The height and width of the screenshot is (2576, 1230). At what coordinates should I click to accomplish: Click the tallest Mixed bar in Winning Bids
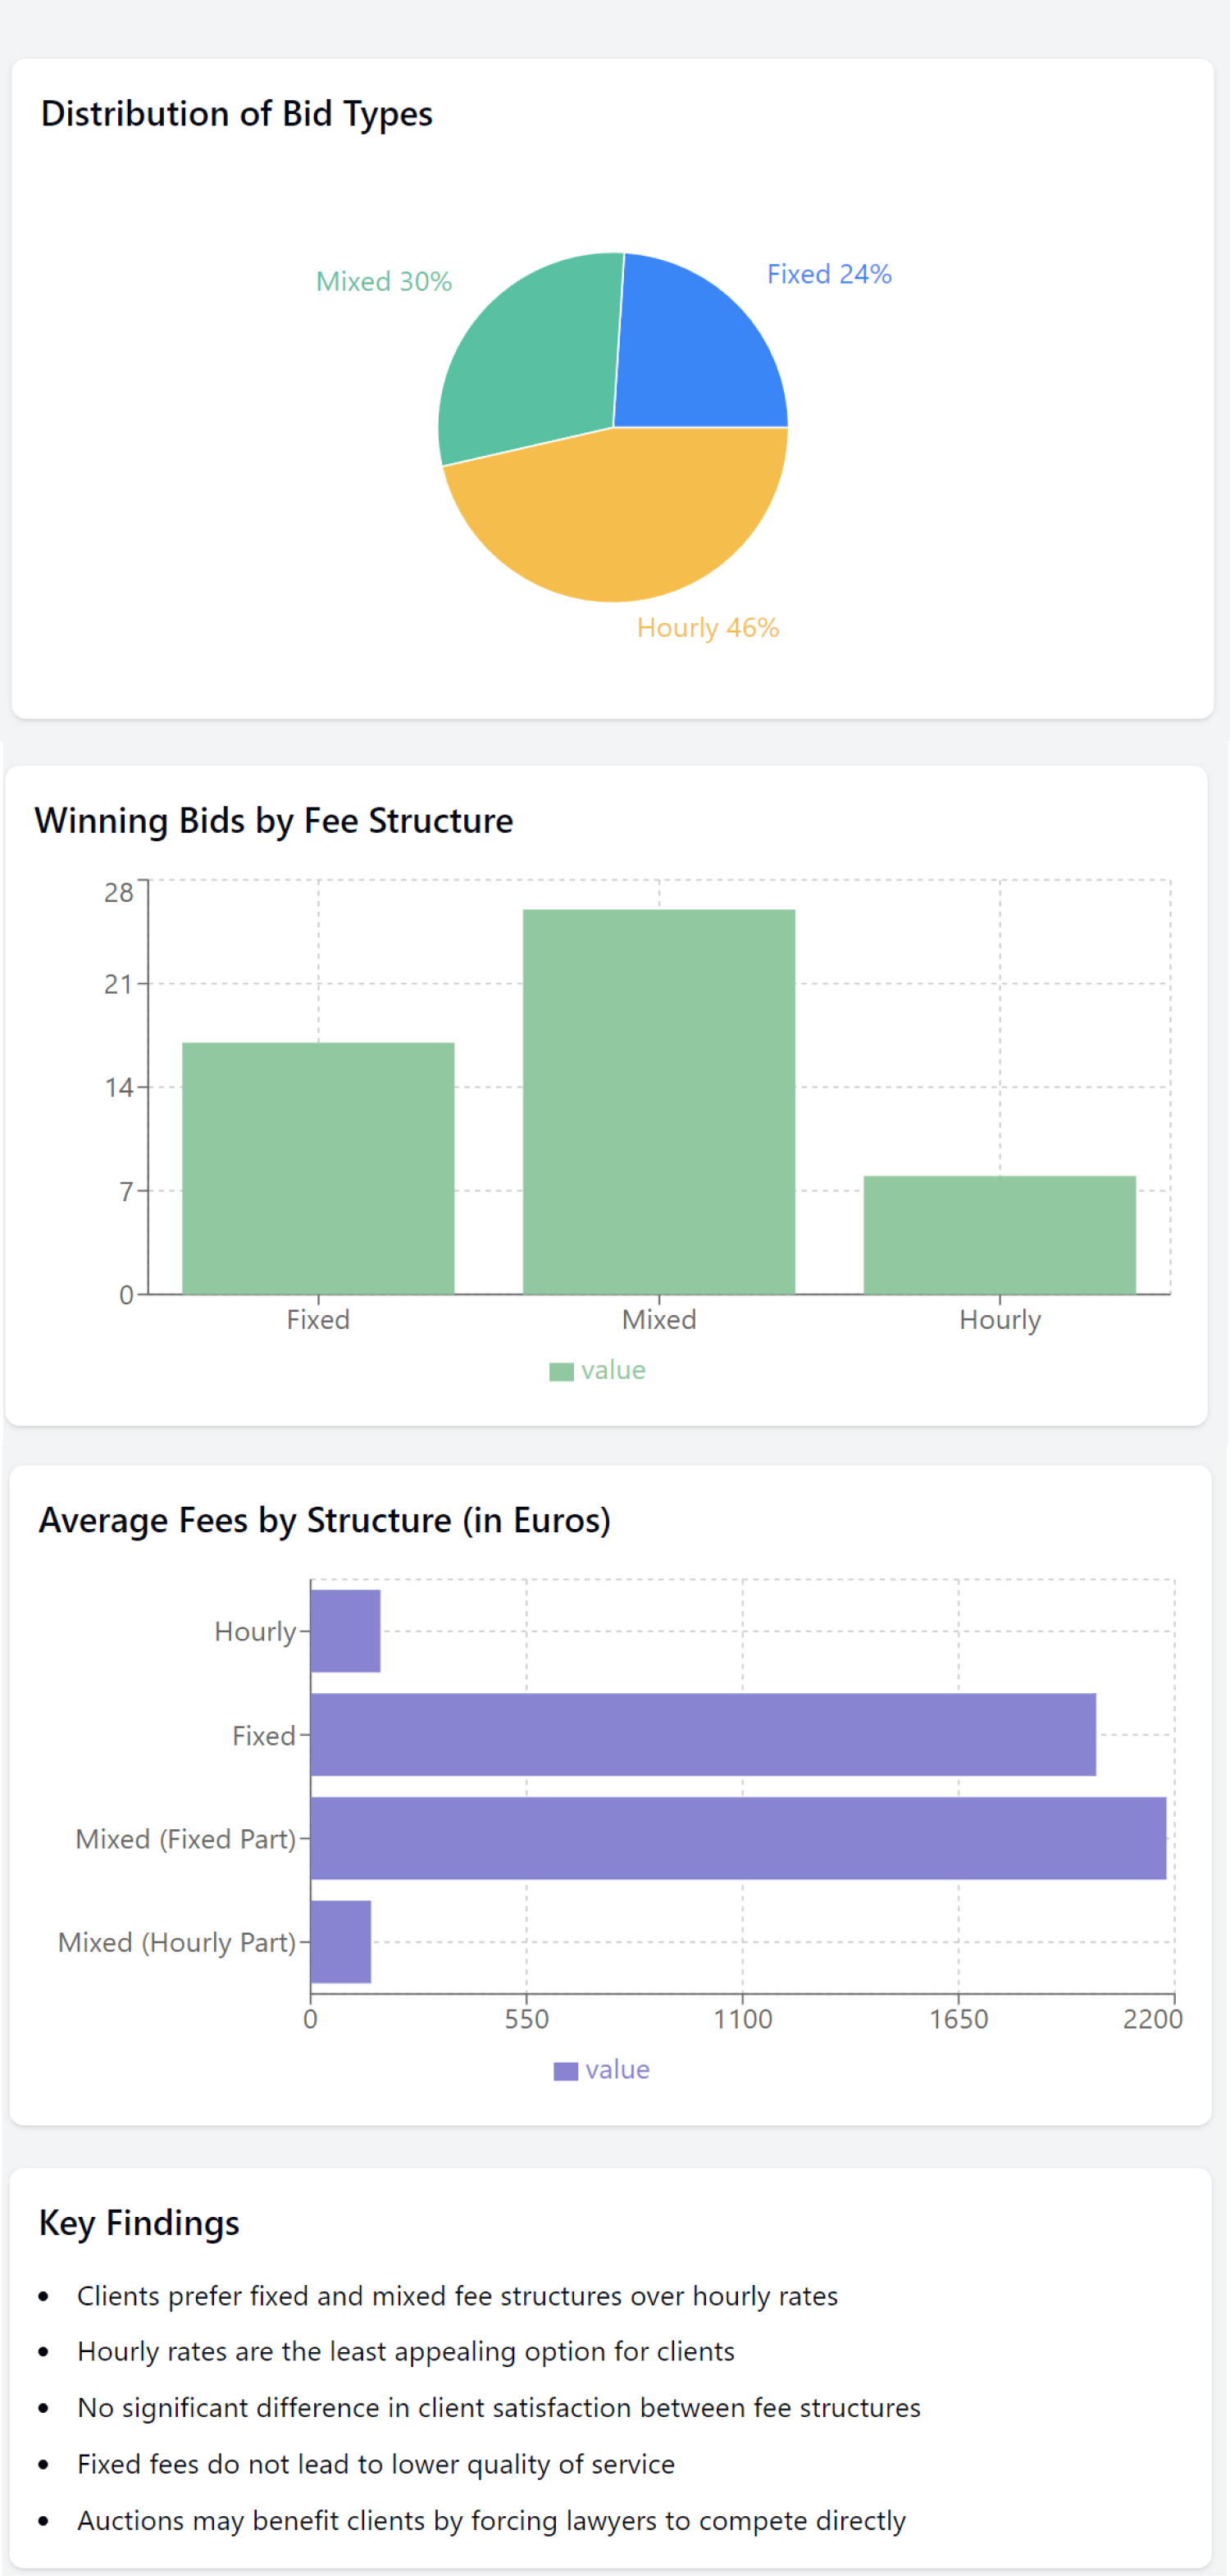click(658, 1102)
